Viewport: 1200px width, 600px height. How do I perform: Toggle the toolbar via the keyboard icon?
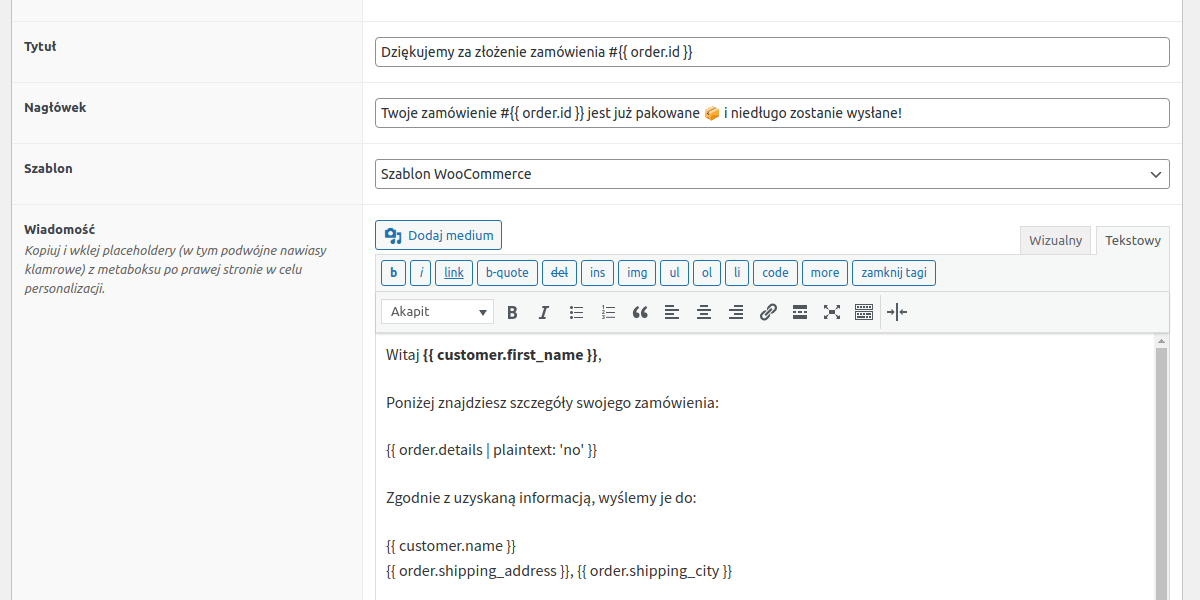tap(864, 312)
